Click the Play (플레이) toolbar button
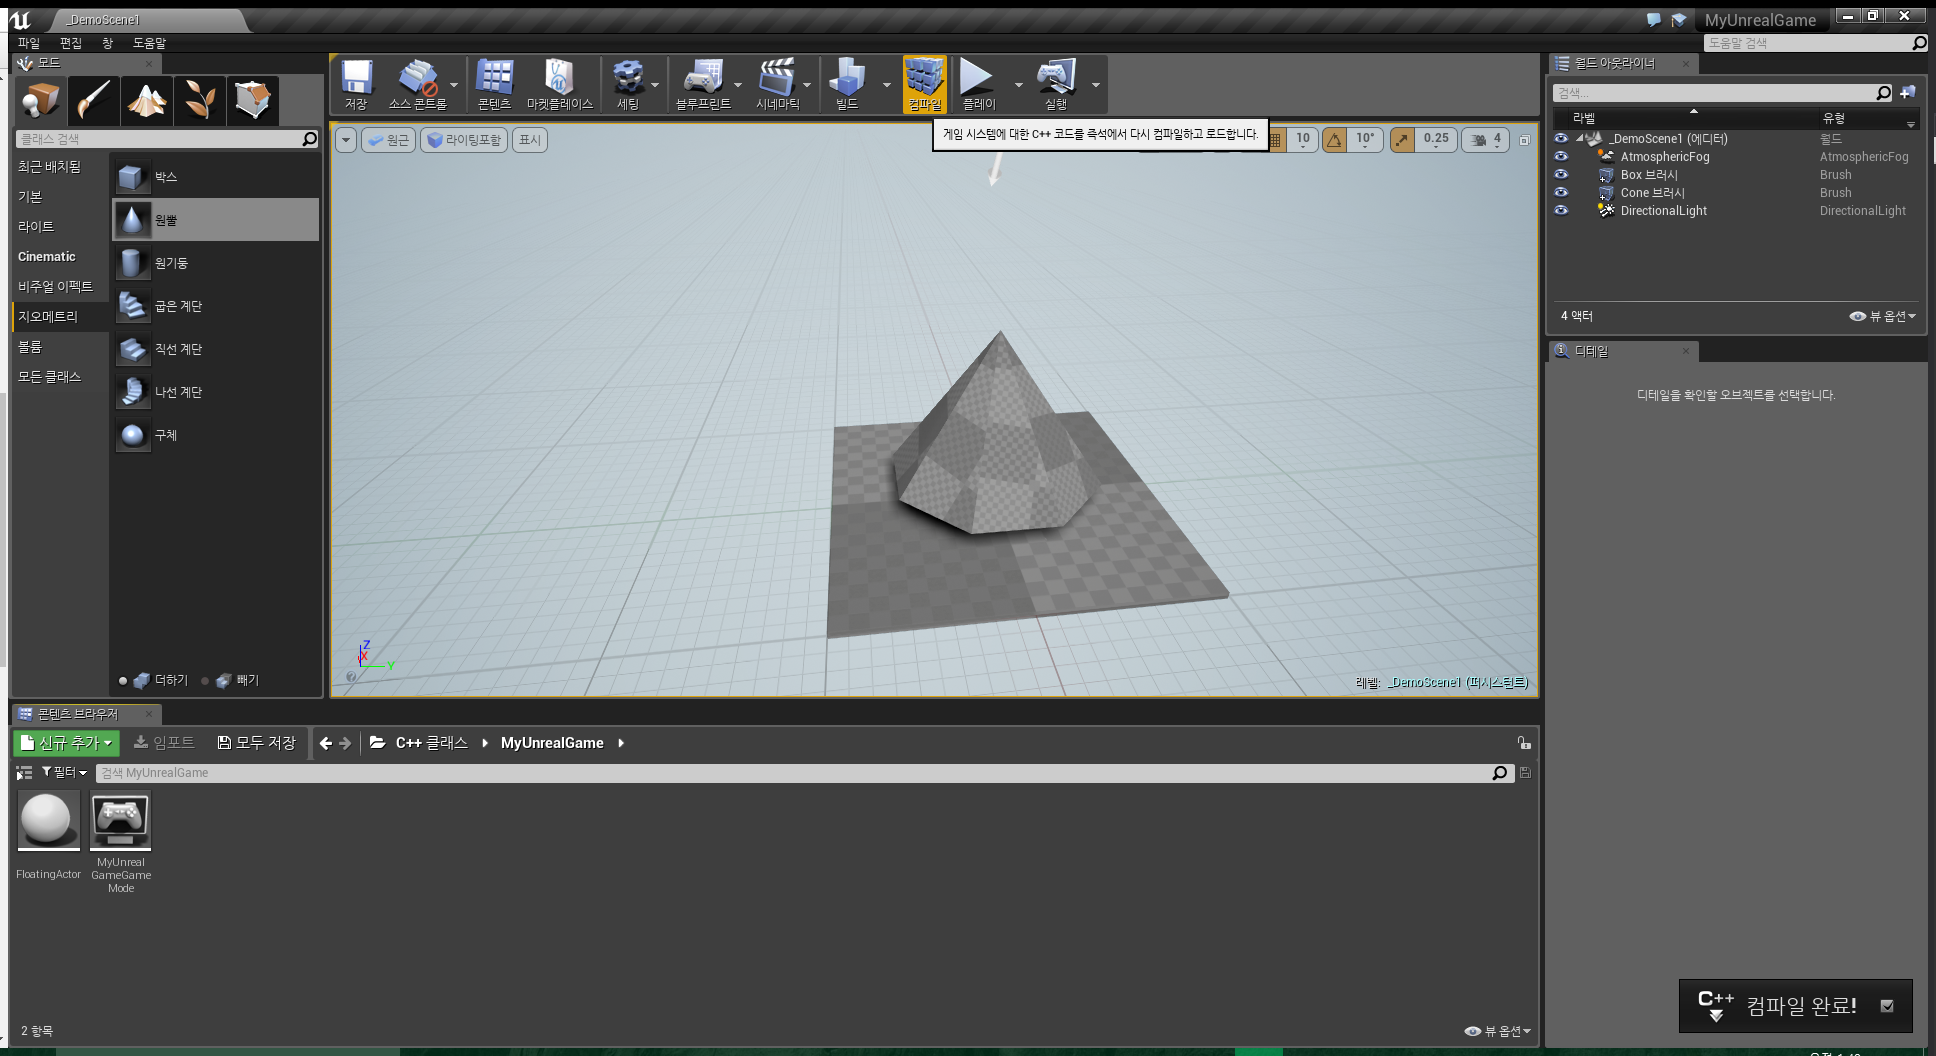Screen dimensions: 1936x1056 coord(978,84)
